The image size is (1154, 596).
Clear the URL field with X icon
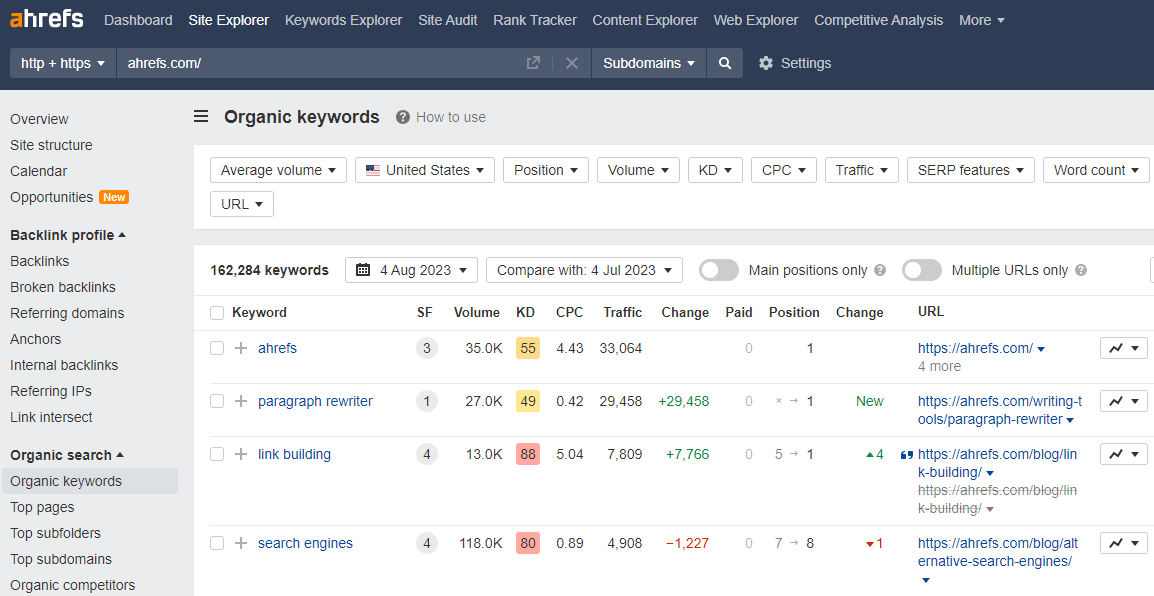pyautogui.click(x=572, y=63)
